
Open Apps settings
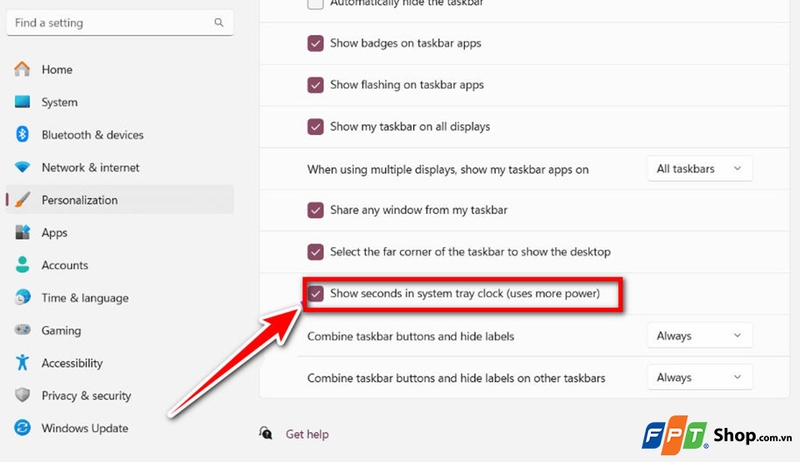[119, 232]
